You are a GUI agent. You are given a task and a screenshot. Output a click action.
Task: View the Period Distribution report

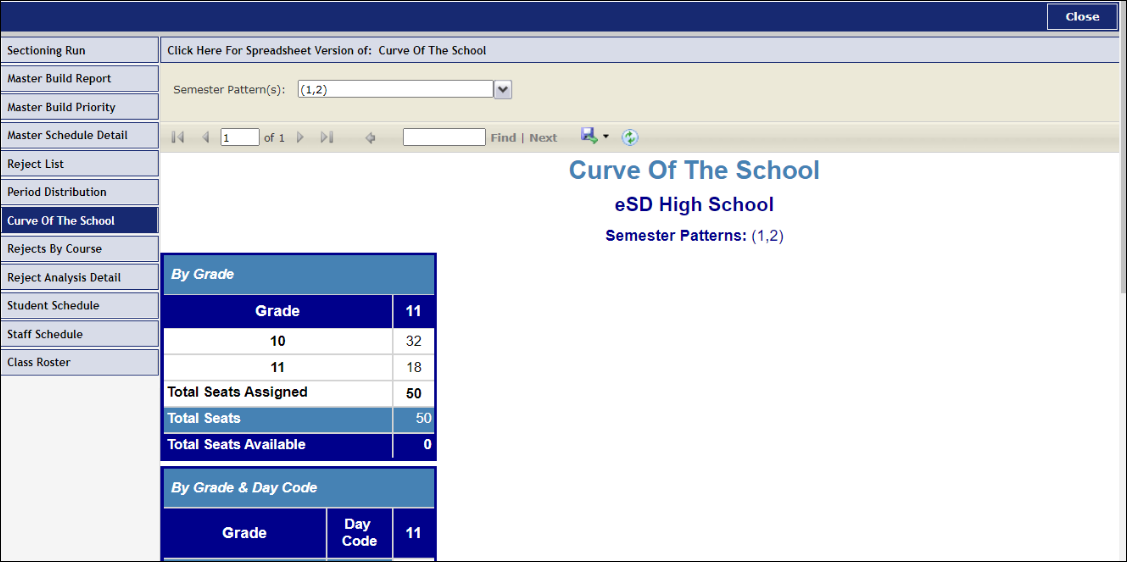[80, 192]
